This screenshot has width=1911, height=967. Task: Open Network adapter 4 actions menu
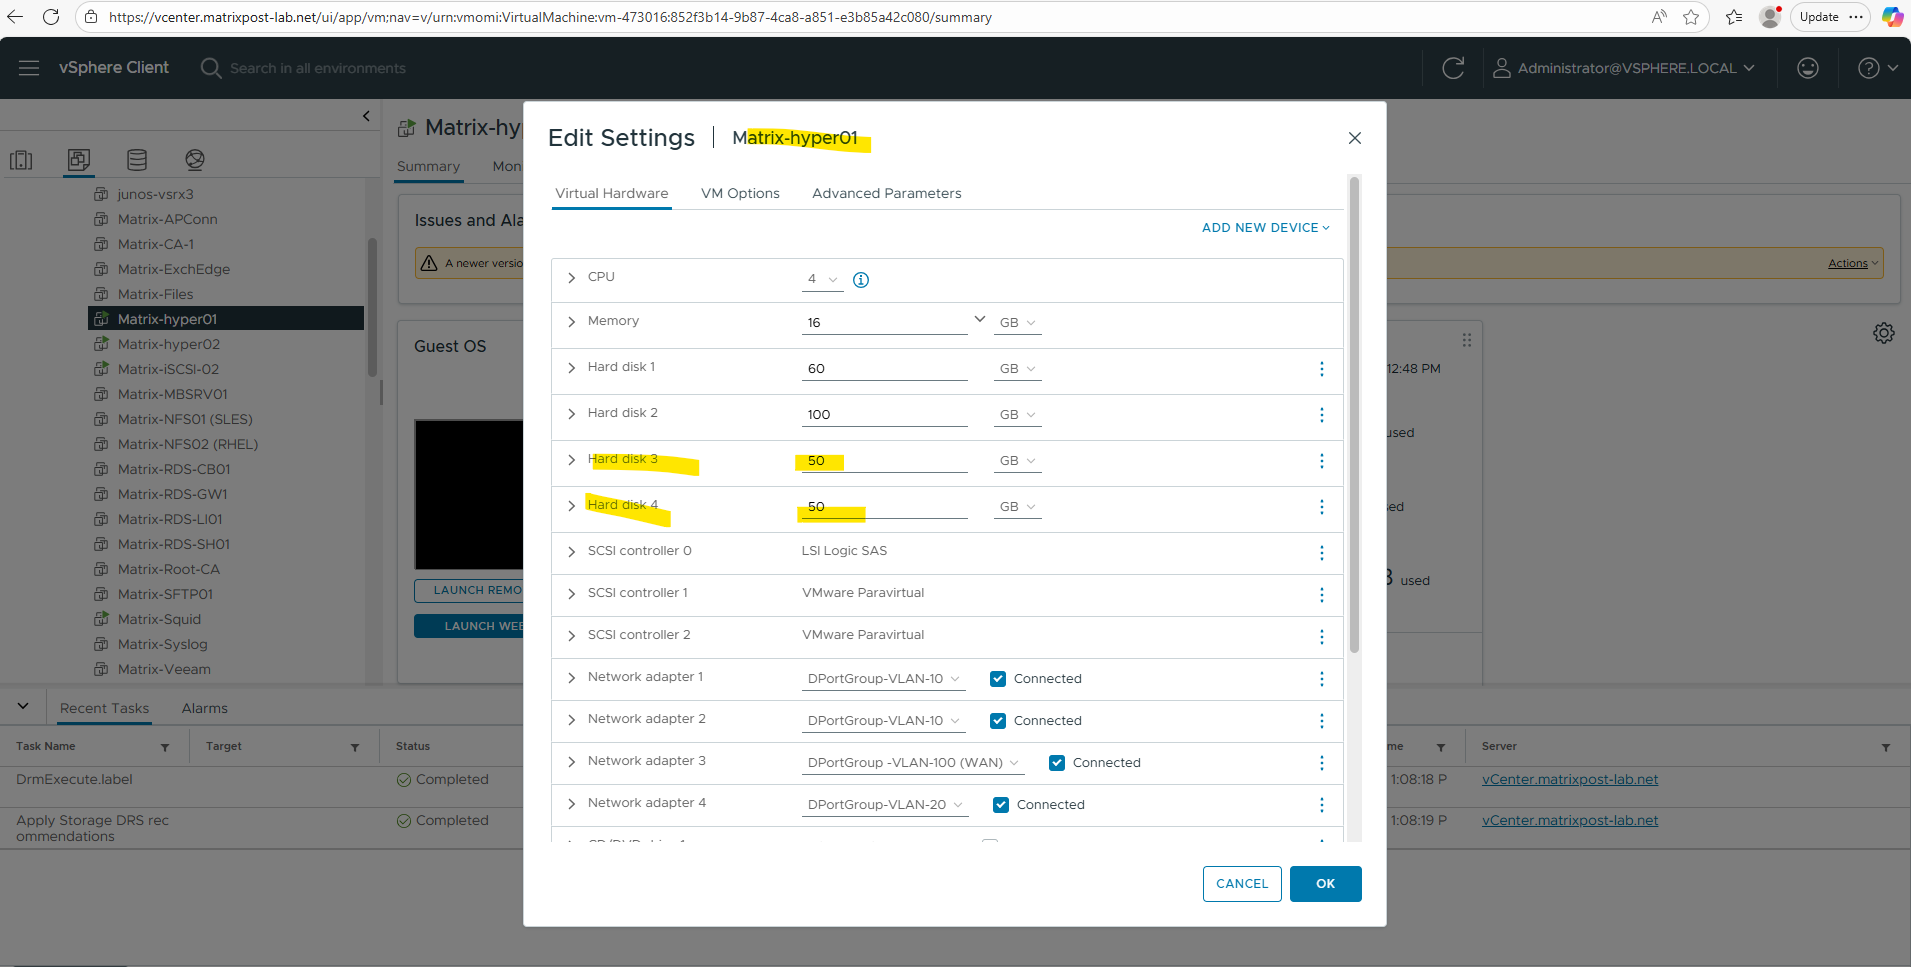pyautogui.click(x=1322, y=805)
